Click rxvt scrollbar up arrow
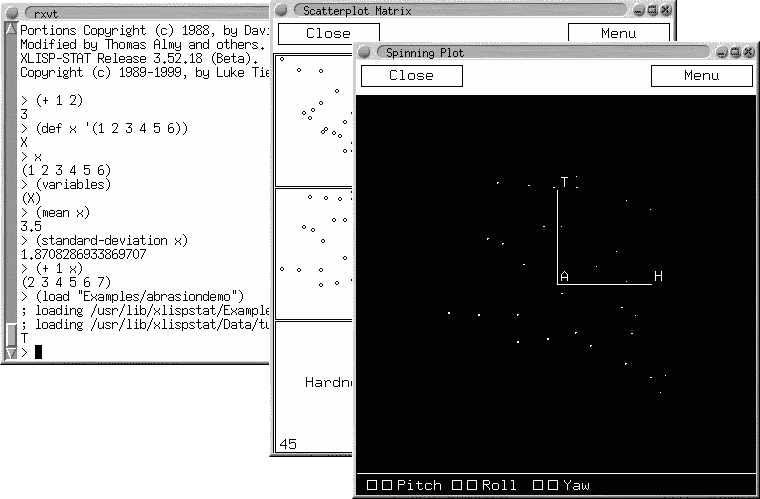Screen dimensions: 760x499 (x=11, y=29)
